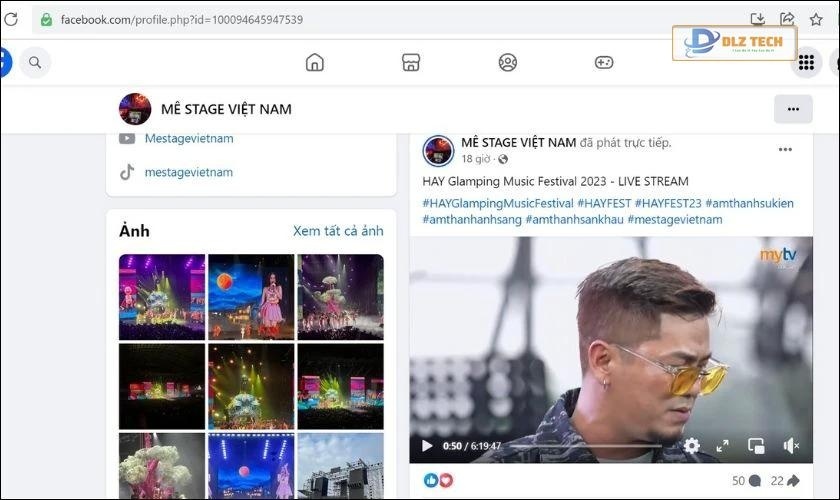Open the stage scaffolding daytime photo
The width and height of the screenshot is (840, 500).
point(341,466)
